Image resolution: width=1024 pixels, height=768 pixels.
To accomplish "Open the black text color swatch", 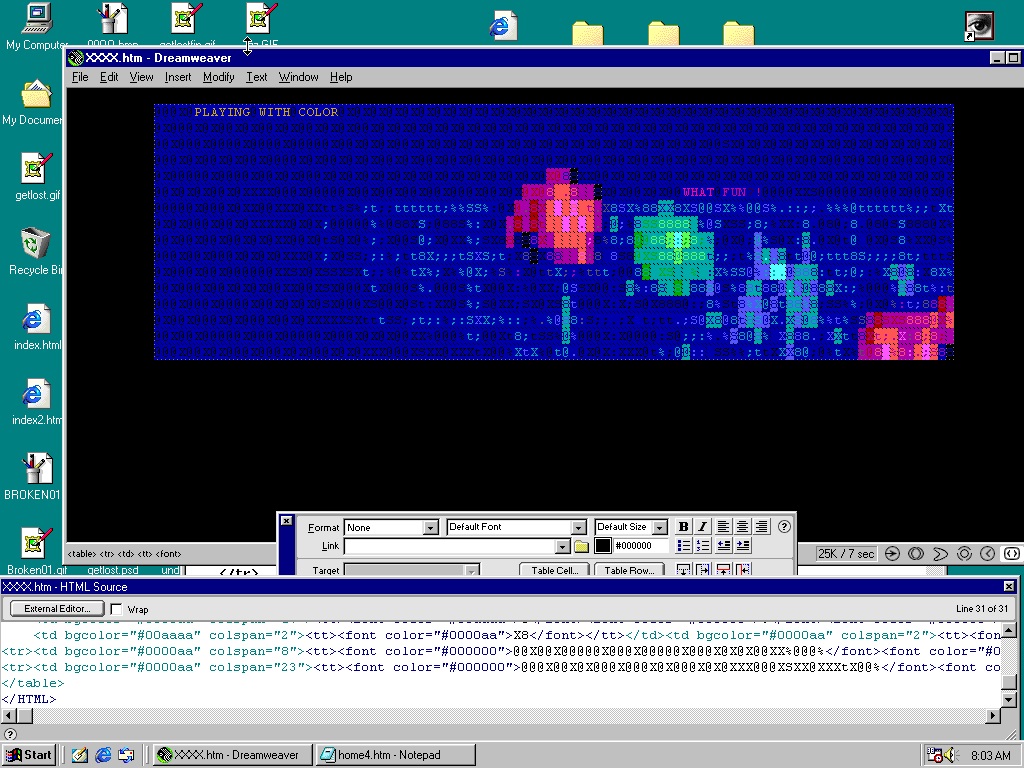I will (x=603, y=546).
